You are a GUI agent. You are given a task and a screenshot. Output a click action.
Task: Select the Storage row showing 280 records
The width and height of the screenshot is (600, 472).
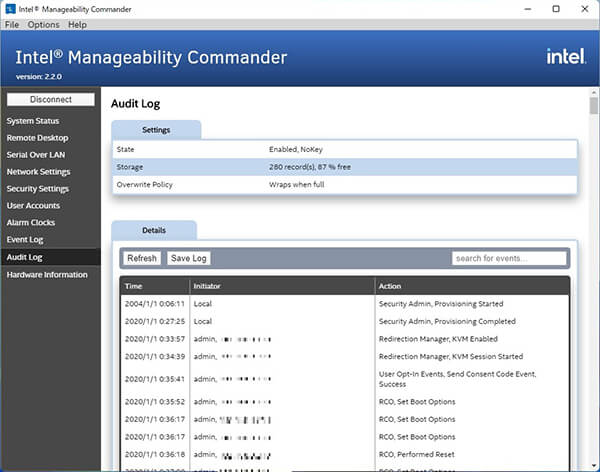tap(345, 167)
